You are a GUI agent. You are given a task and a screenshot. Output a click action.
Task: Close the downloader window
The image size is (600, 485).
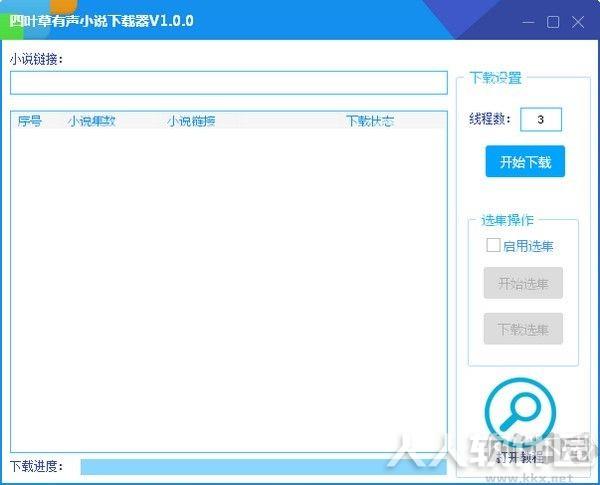578,22
